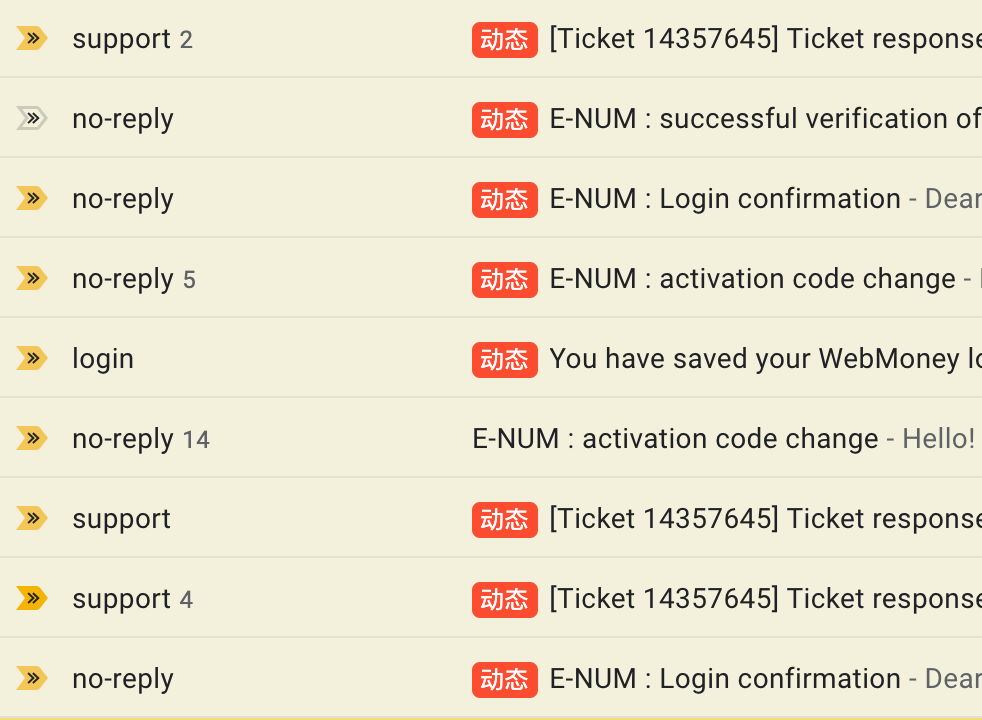
Task: Click 动态 label on "support 4" ticket thread
Action: [504, 599]
